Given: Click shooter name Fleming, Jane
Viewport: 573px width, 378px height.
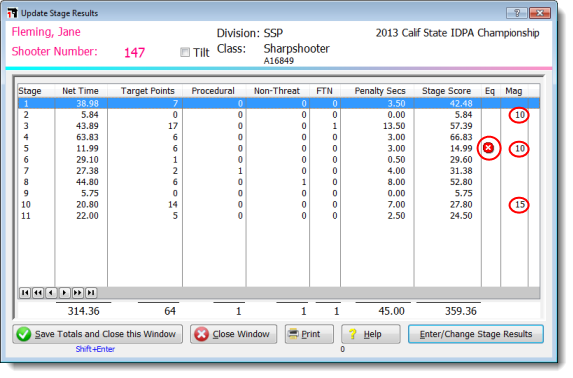Looking at the screenshot, I should pos(46,32).
